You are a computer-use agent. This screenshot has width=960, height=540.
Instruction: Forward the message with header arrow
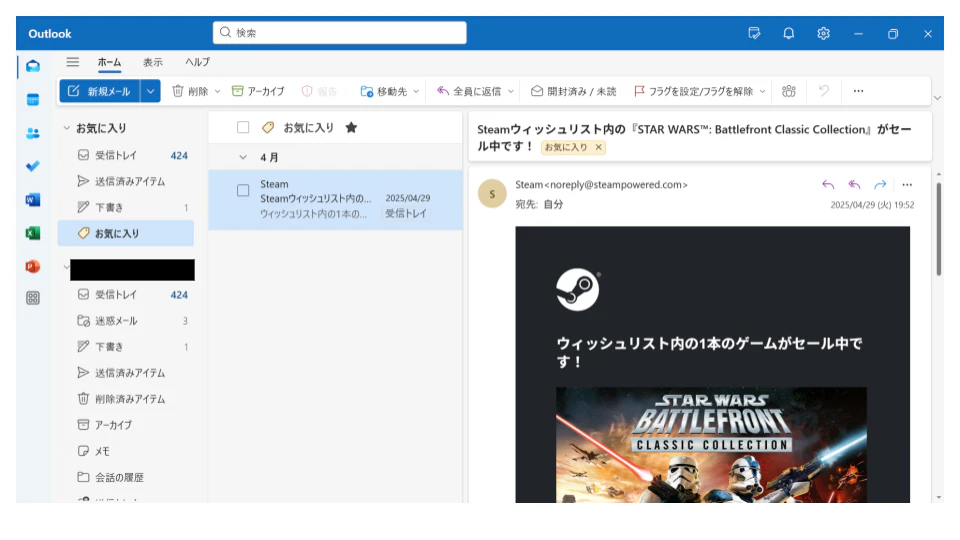tap(880, 184)
